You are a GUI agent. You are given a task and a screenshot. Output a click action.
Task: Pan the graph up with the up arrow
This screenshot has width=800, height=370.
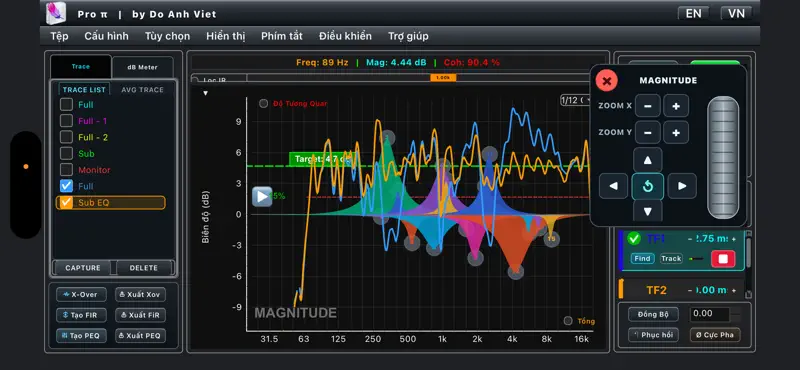coord(647,160)
